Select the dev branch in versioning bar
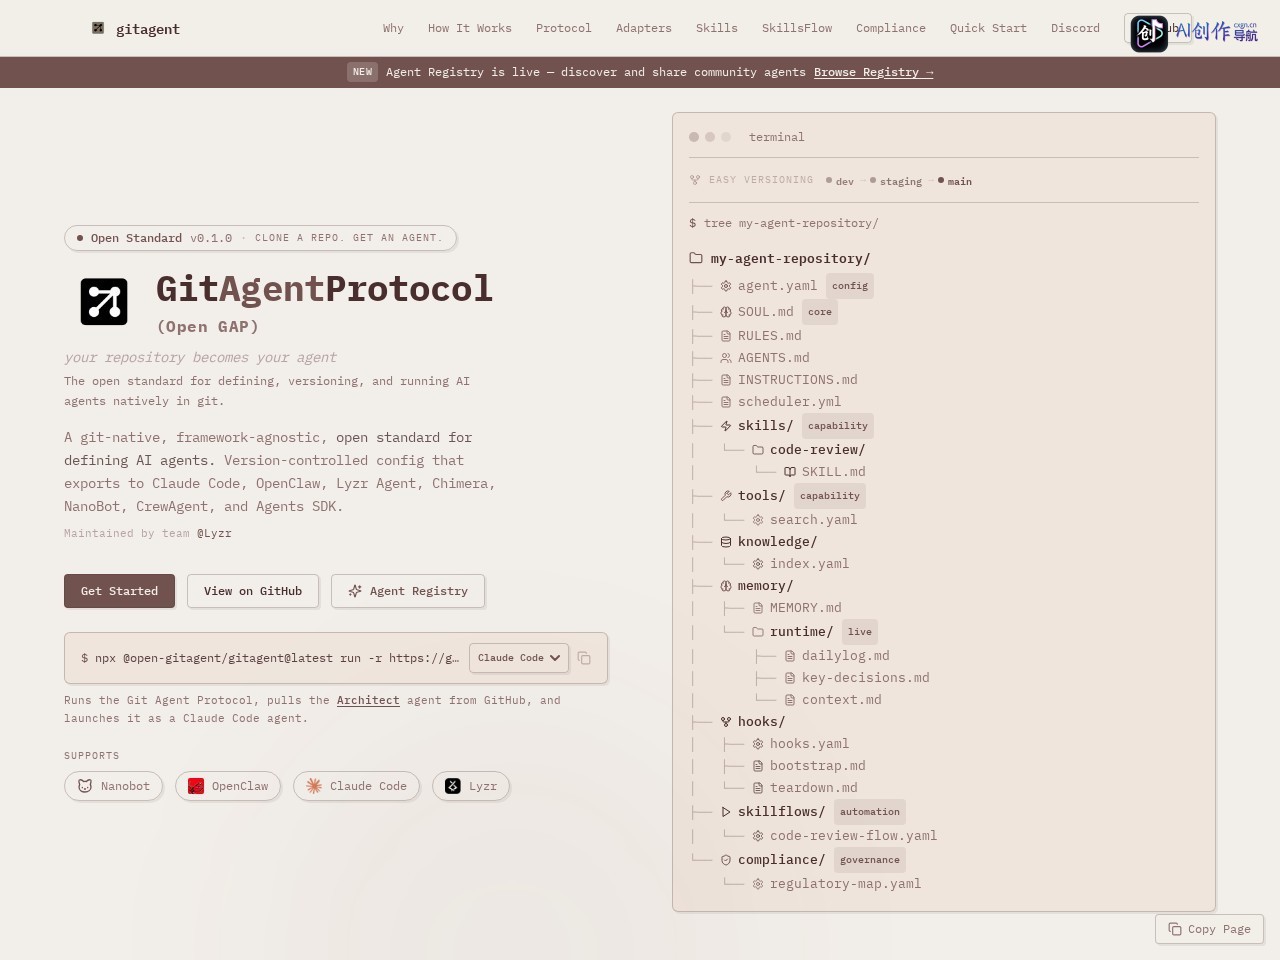Screen dimensions: 1280x960 click(x=840, y=181)
